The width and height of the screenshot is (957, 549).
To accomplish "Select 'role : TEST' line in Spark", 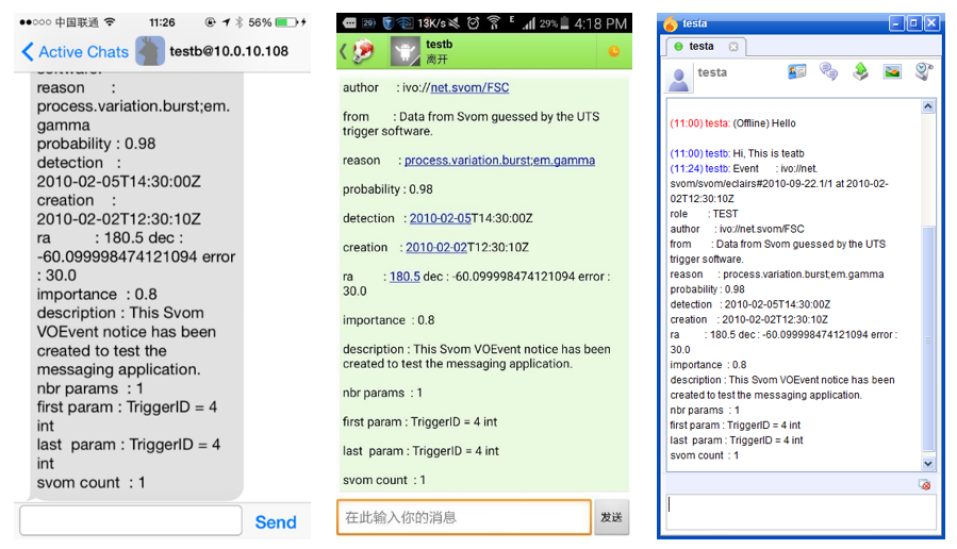I will [704, 214].
